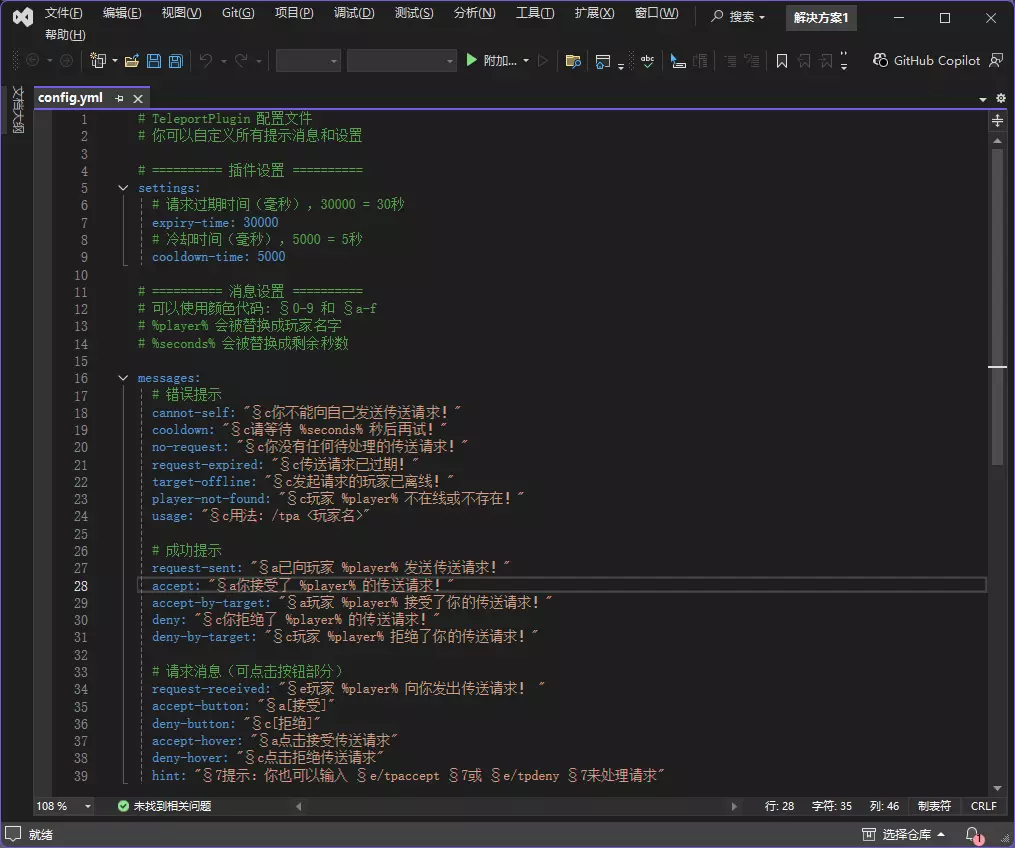Click the save all icon

(x=175, y=61)
